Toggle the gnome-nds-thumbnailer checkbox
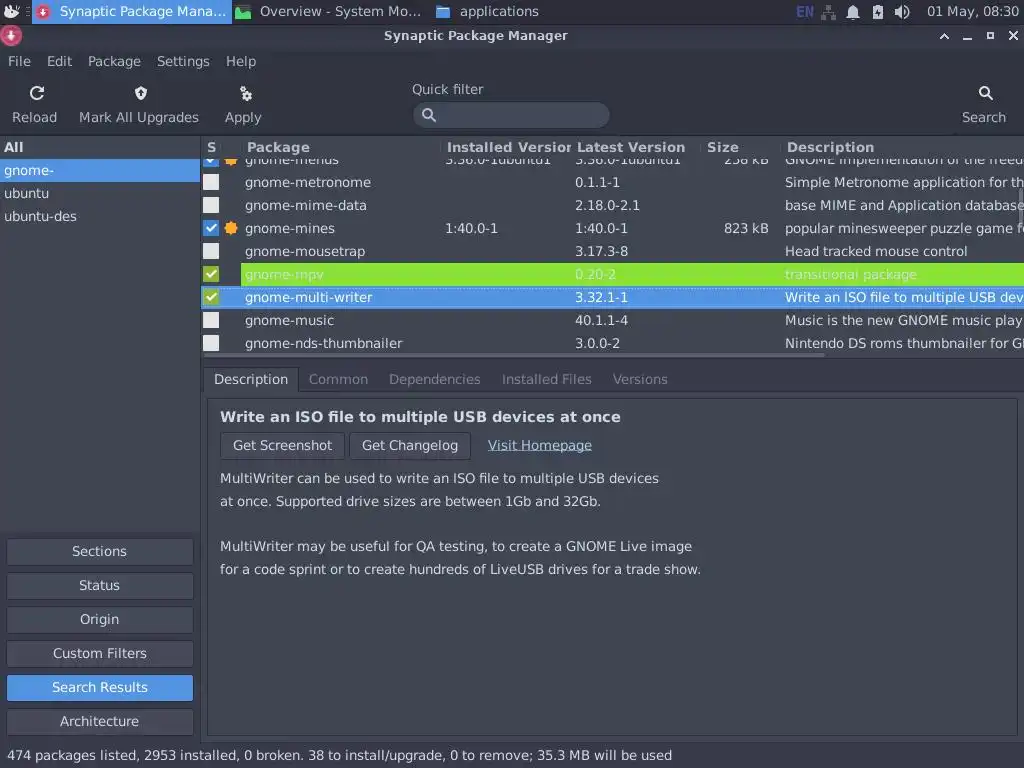1024x768 pixels. (x=211, y=343)
